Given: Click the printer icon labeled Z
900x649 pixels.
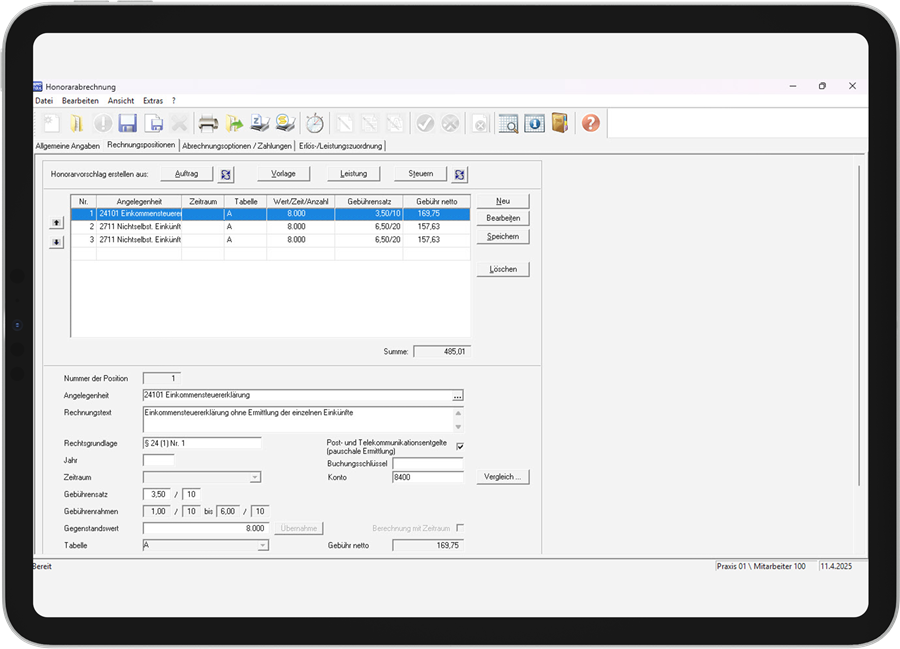Looking at the screenshot, I should 259,123.
